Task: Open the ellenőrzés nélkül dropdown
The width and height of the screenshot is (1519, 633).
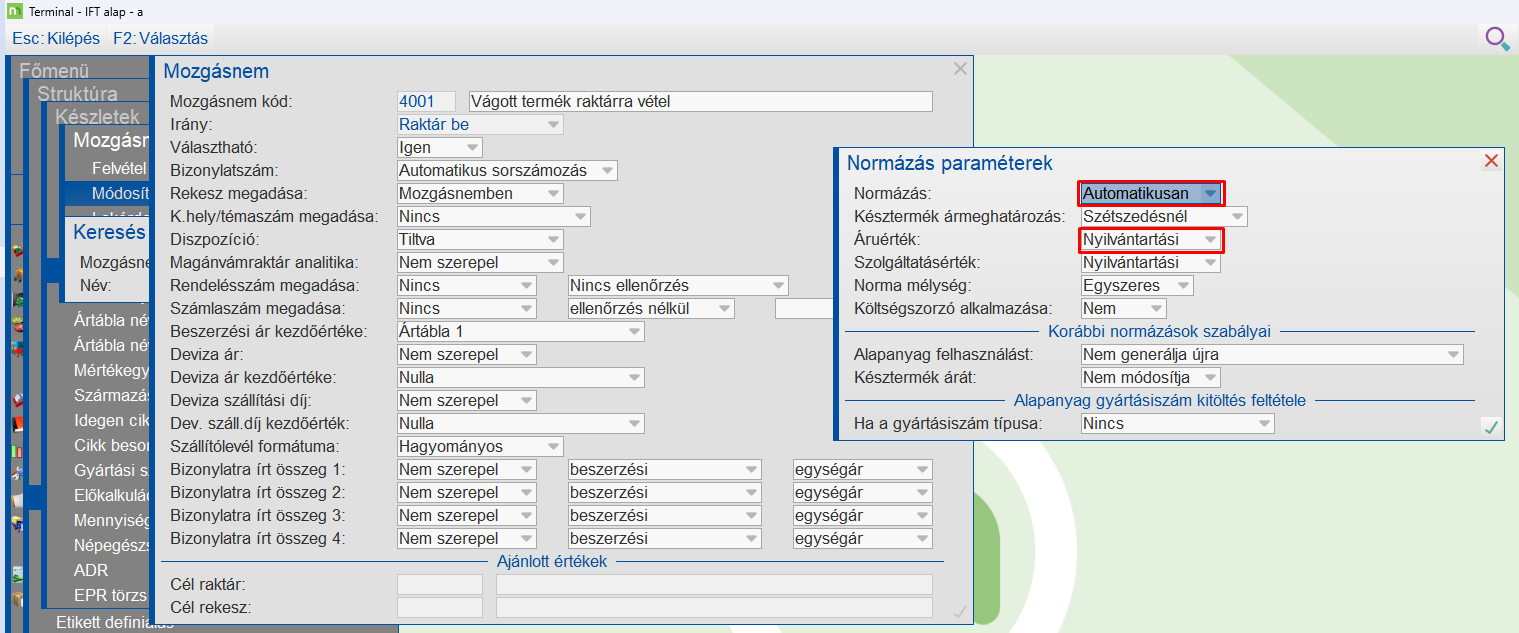Action: [651, 308]
